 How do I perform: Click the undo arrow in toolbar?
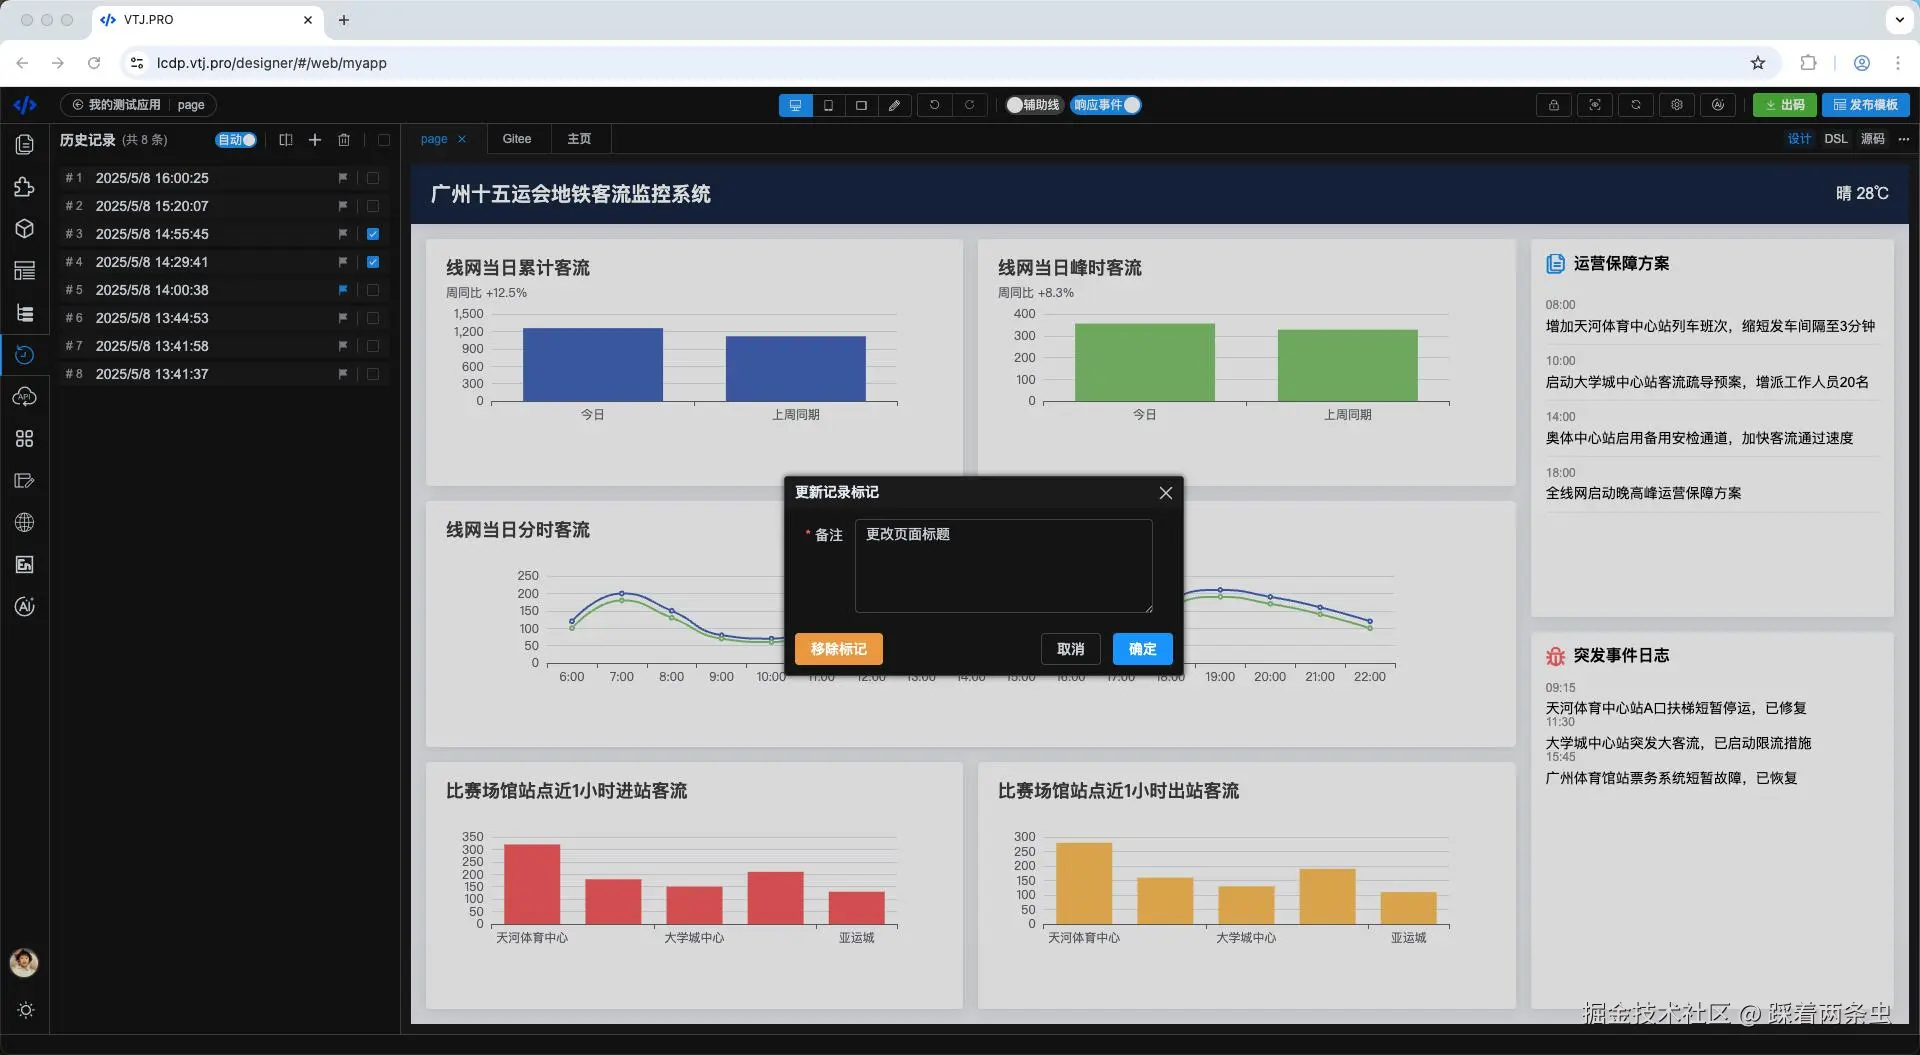click(935, 105)
